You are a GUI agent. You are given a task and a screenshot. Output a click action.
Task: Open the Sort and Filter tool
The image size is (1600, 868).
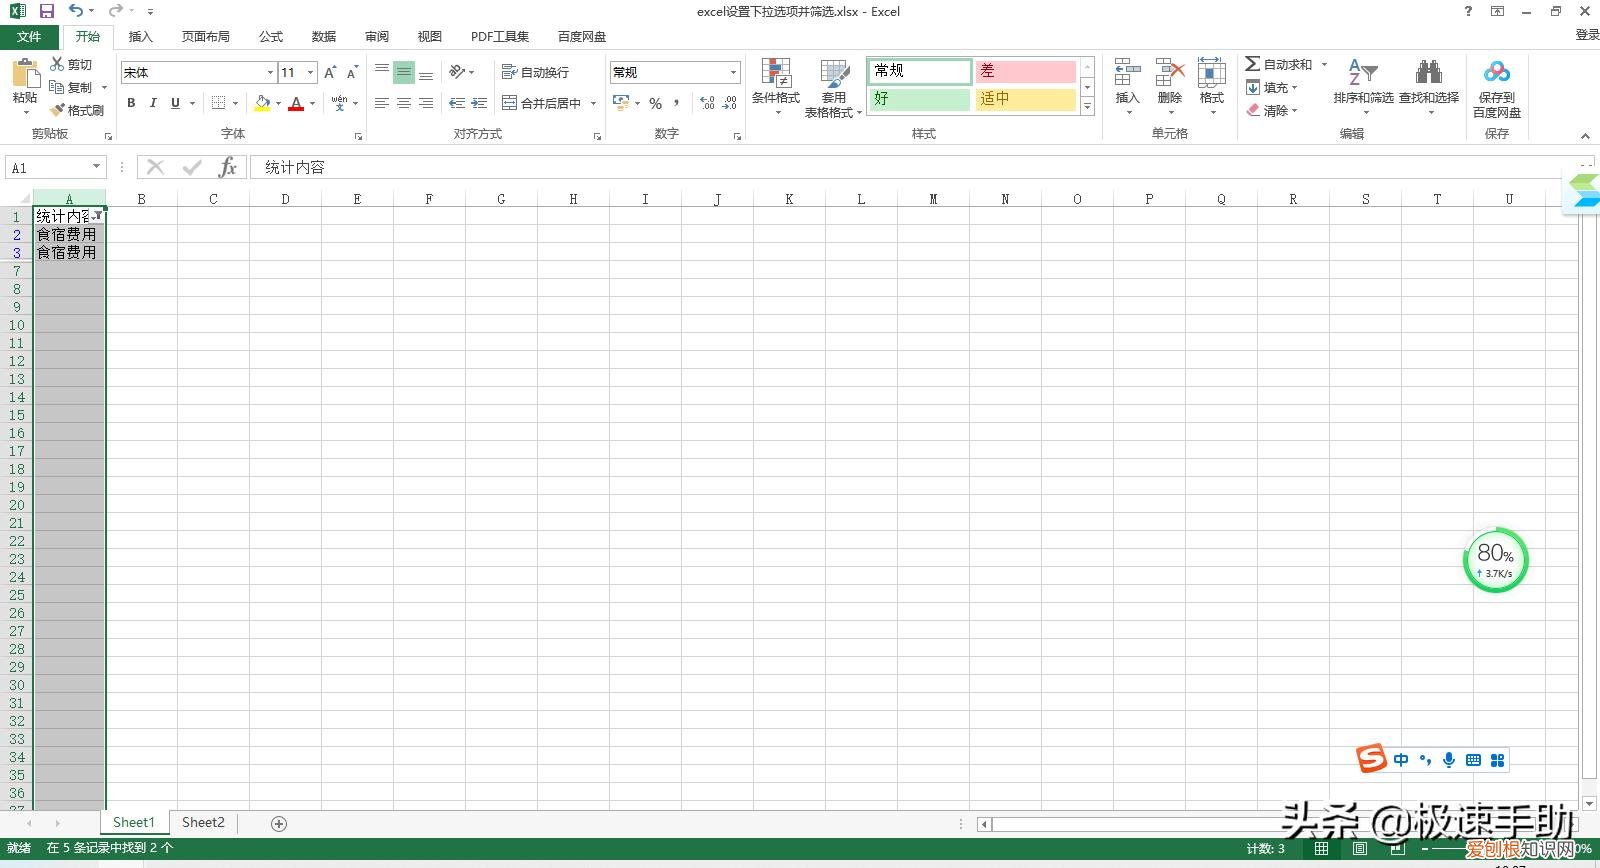tap(1362, 74)
